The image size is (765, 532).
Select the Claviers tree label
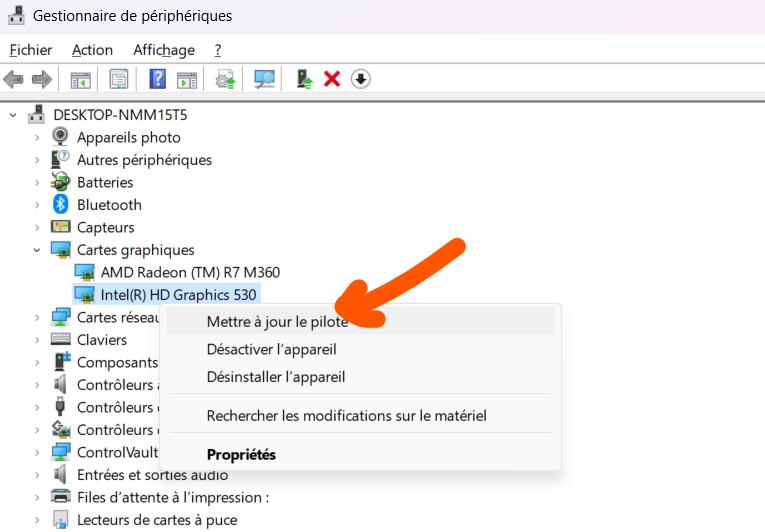pyautogui.click(x=102, y=340)
